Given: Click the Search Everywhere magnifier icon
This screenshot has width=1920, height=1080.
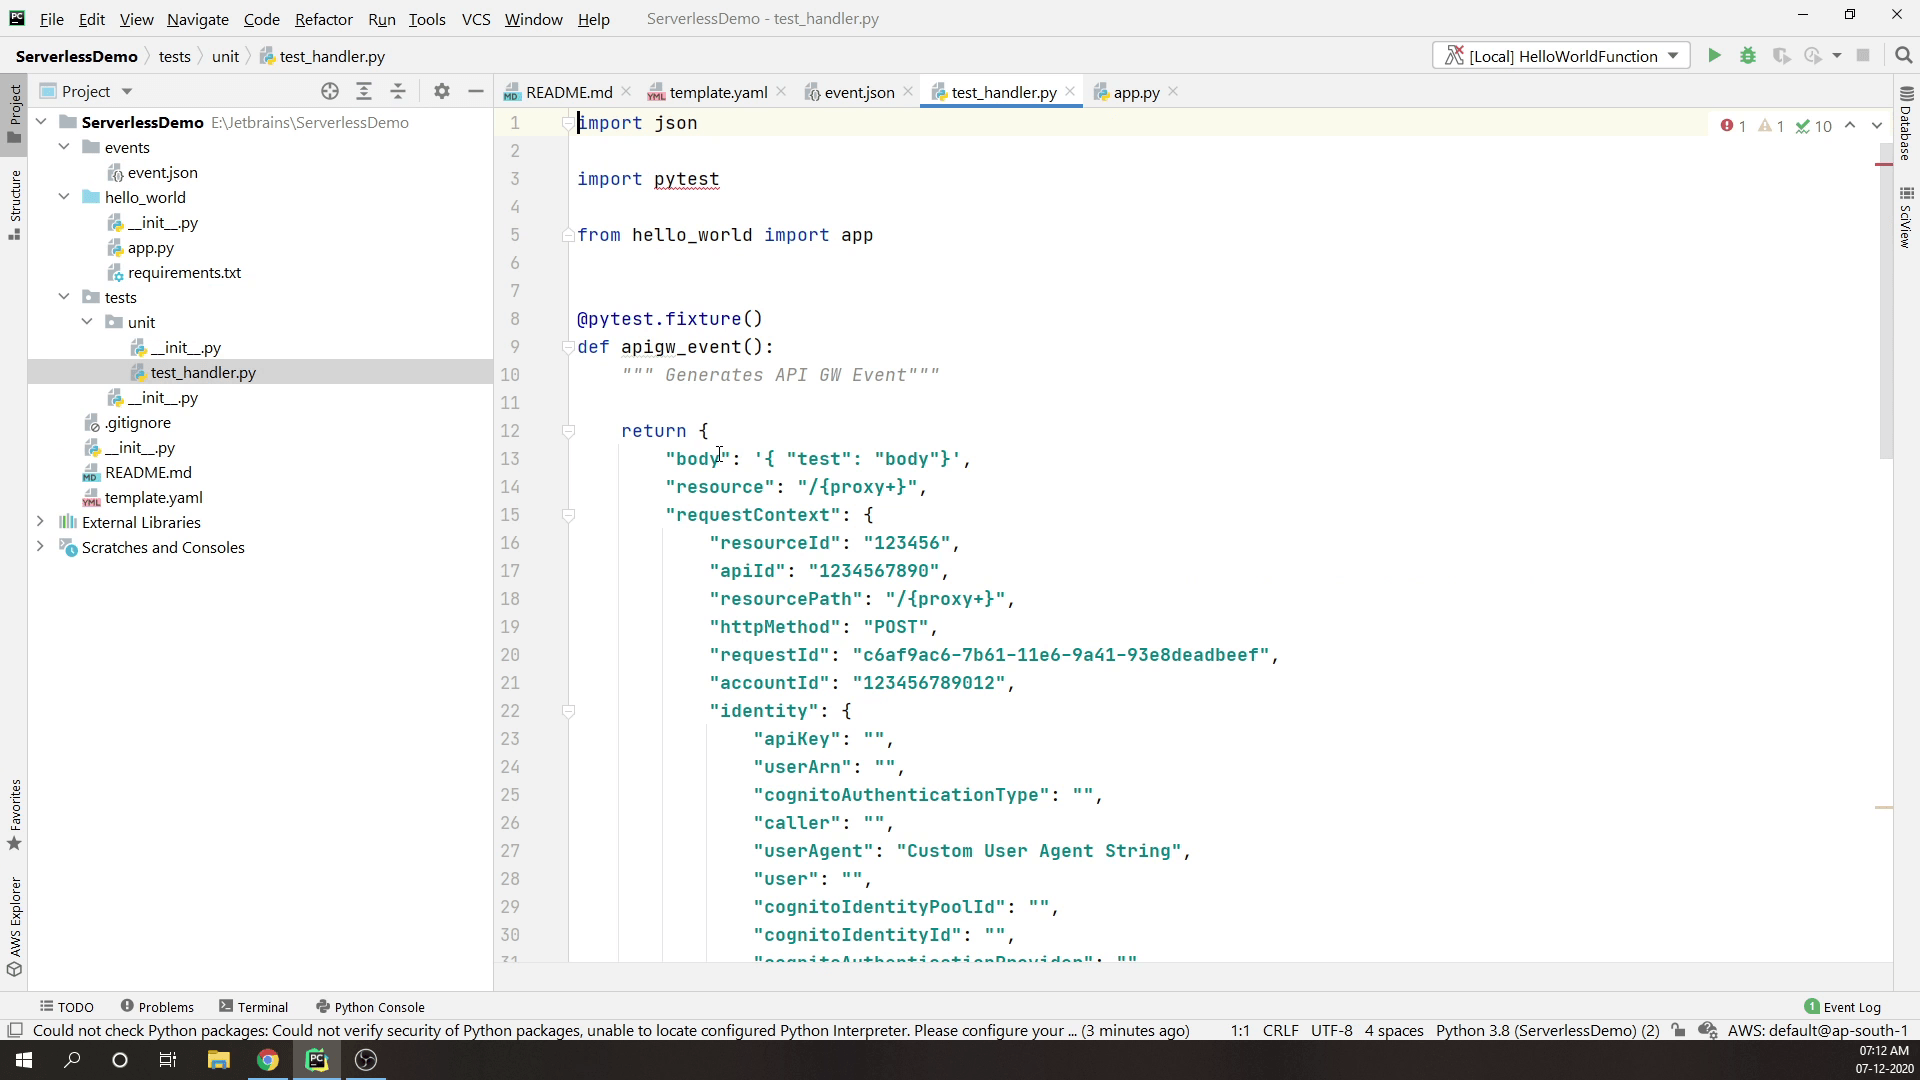Looking at the screenshot, I should click(x=1903, y=56).
